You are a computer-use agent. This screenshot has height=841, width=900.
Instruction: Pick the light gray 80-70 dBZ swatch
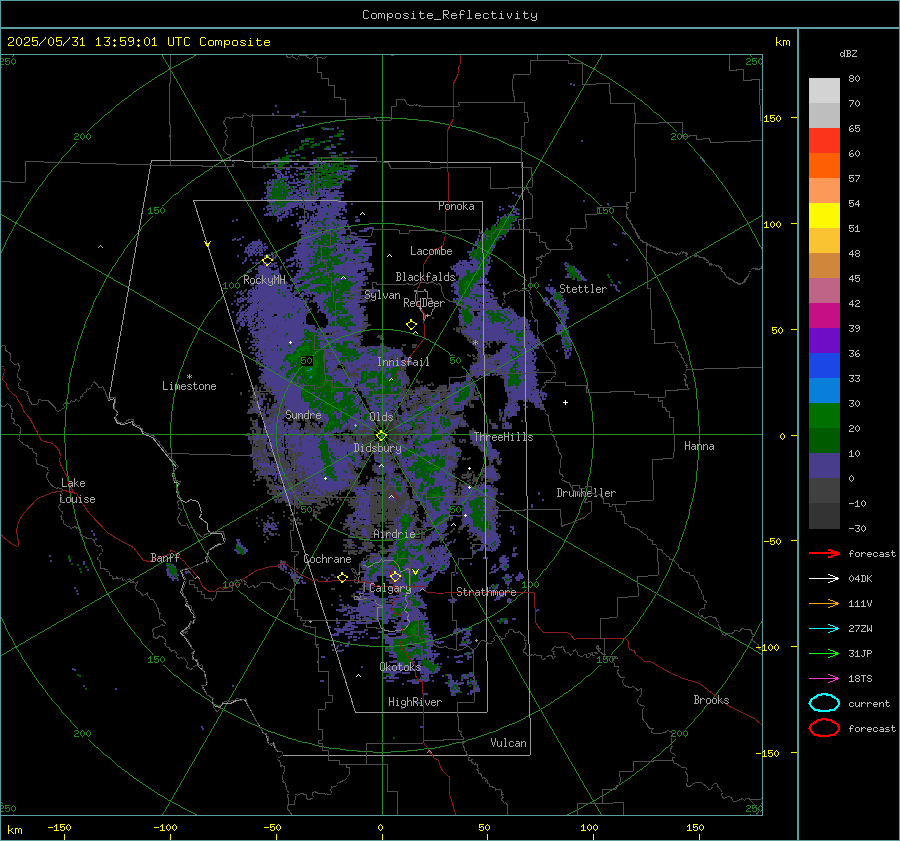824,91
